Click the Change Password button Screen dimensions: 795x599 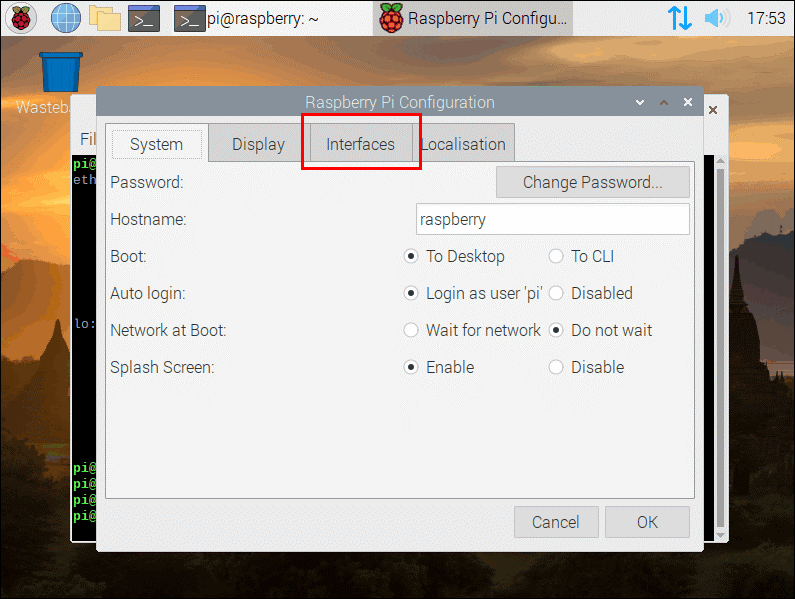tap(593, 182)
